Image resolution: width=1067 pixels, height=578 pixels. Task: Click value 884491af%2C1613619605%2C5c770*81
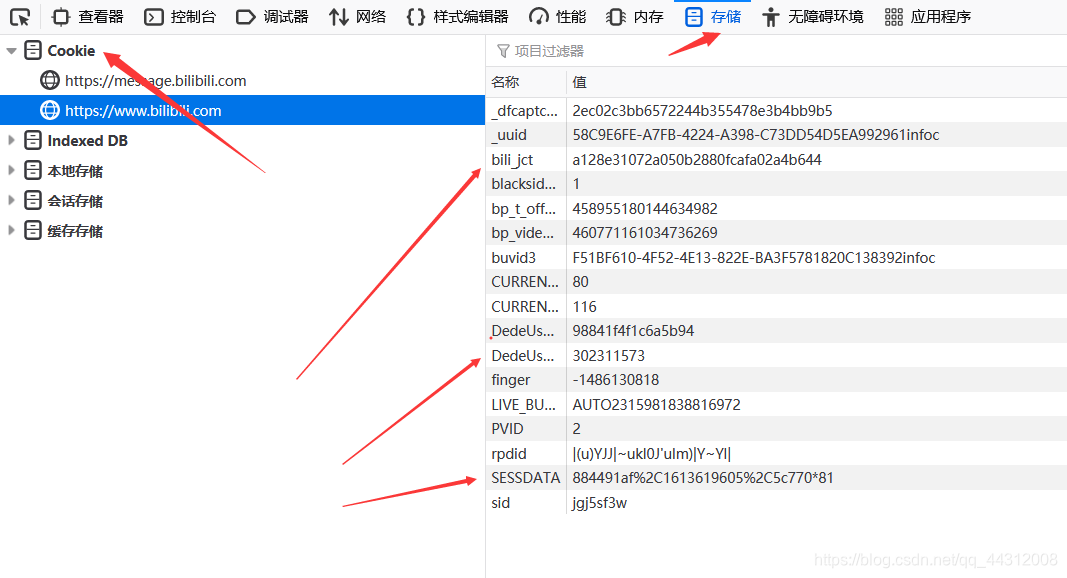click(703, 478)
